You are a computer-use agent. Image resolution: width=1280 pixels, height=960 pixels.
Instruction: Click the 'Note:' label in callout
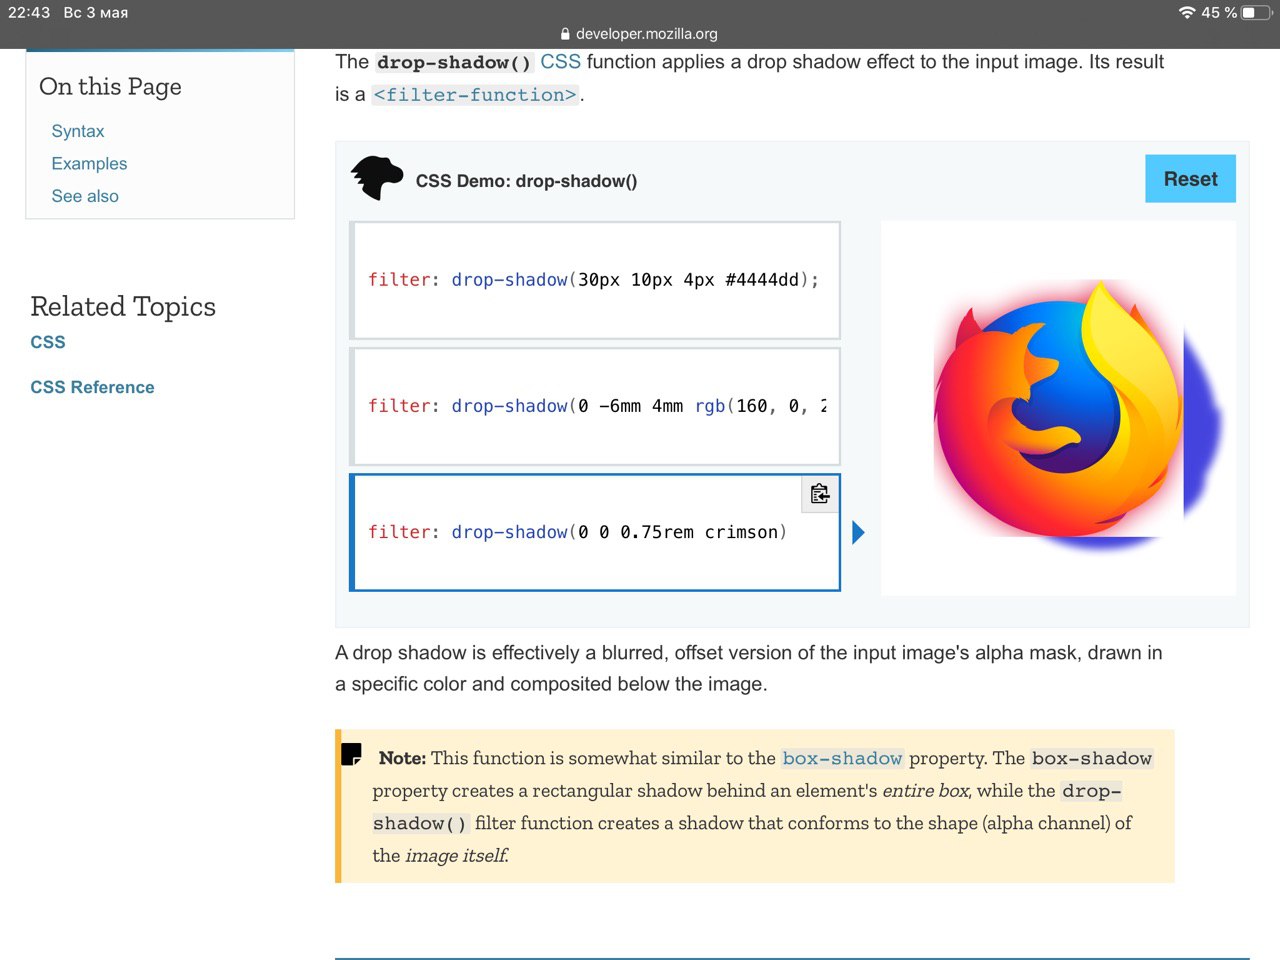402,758
